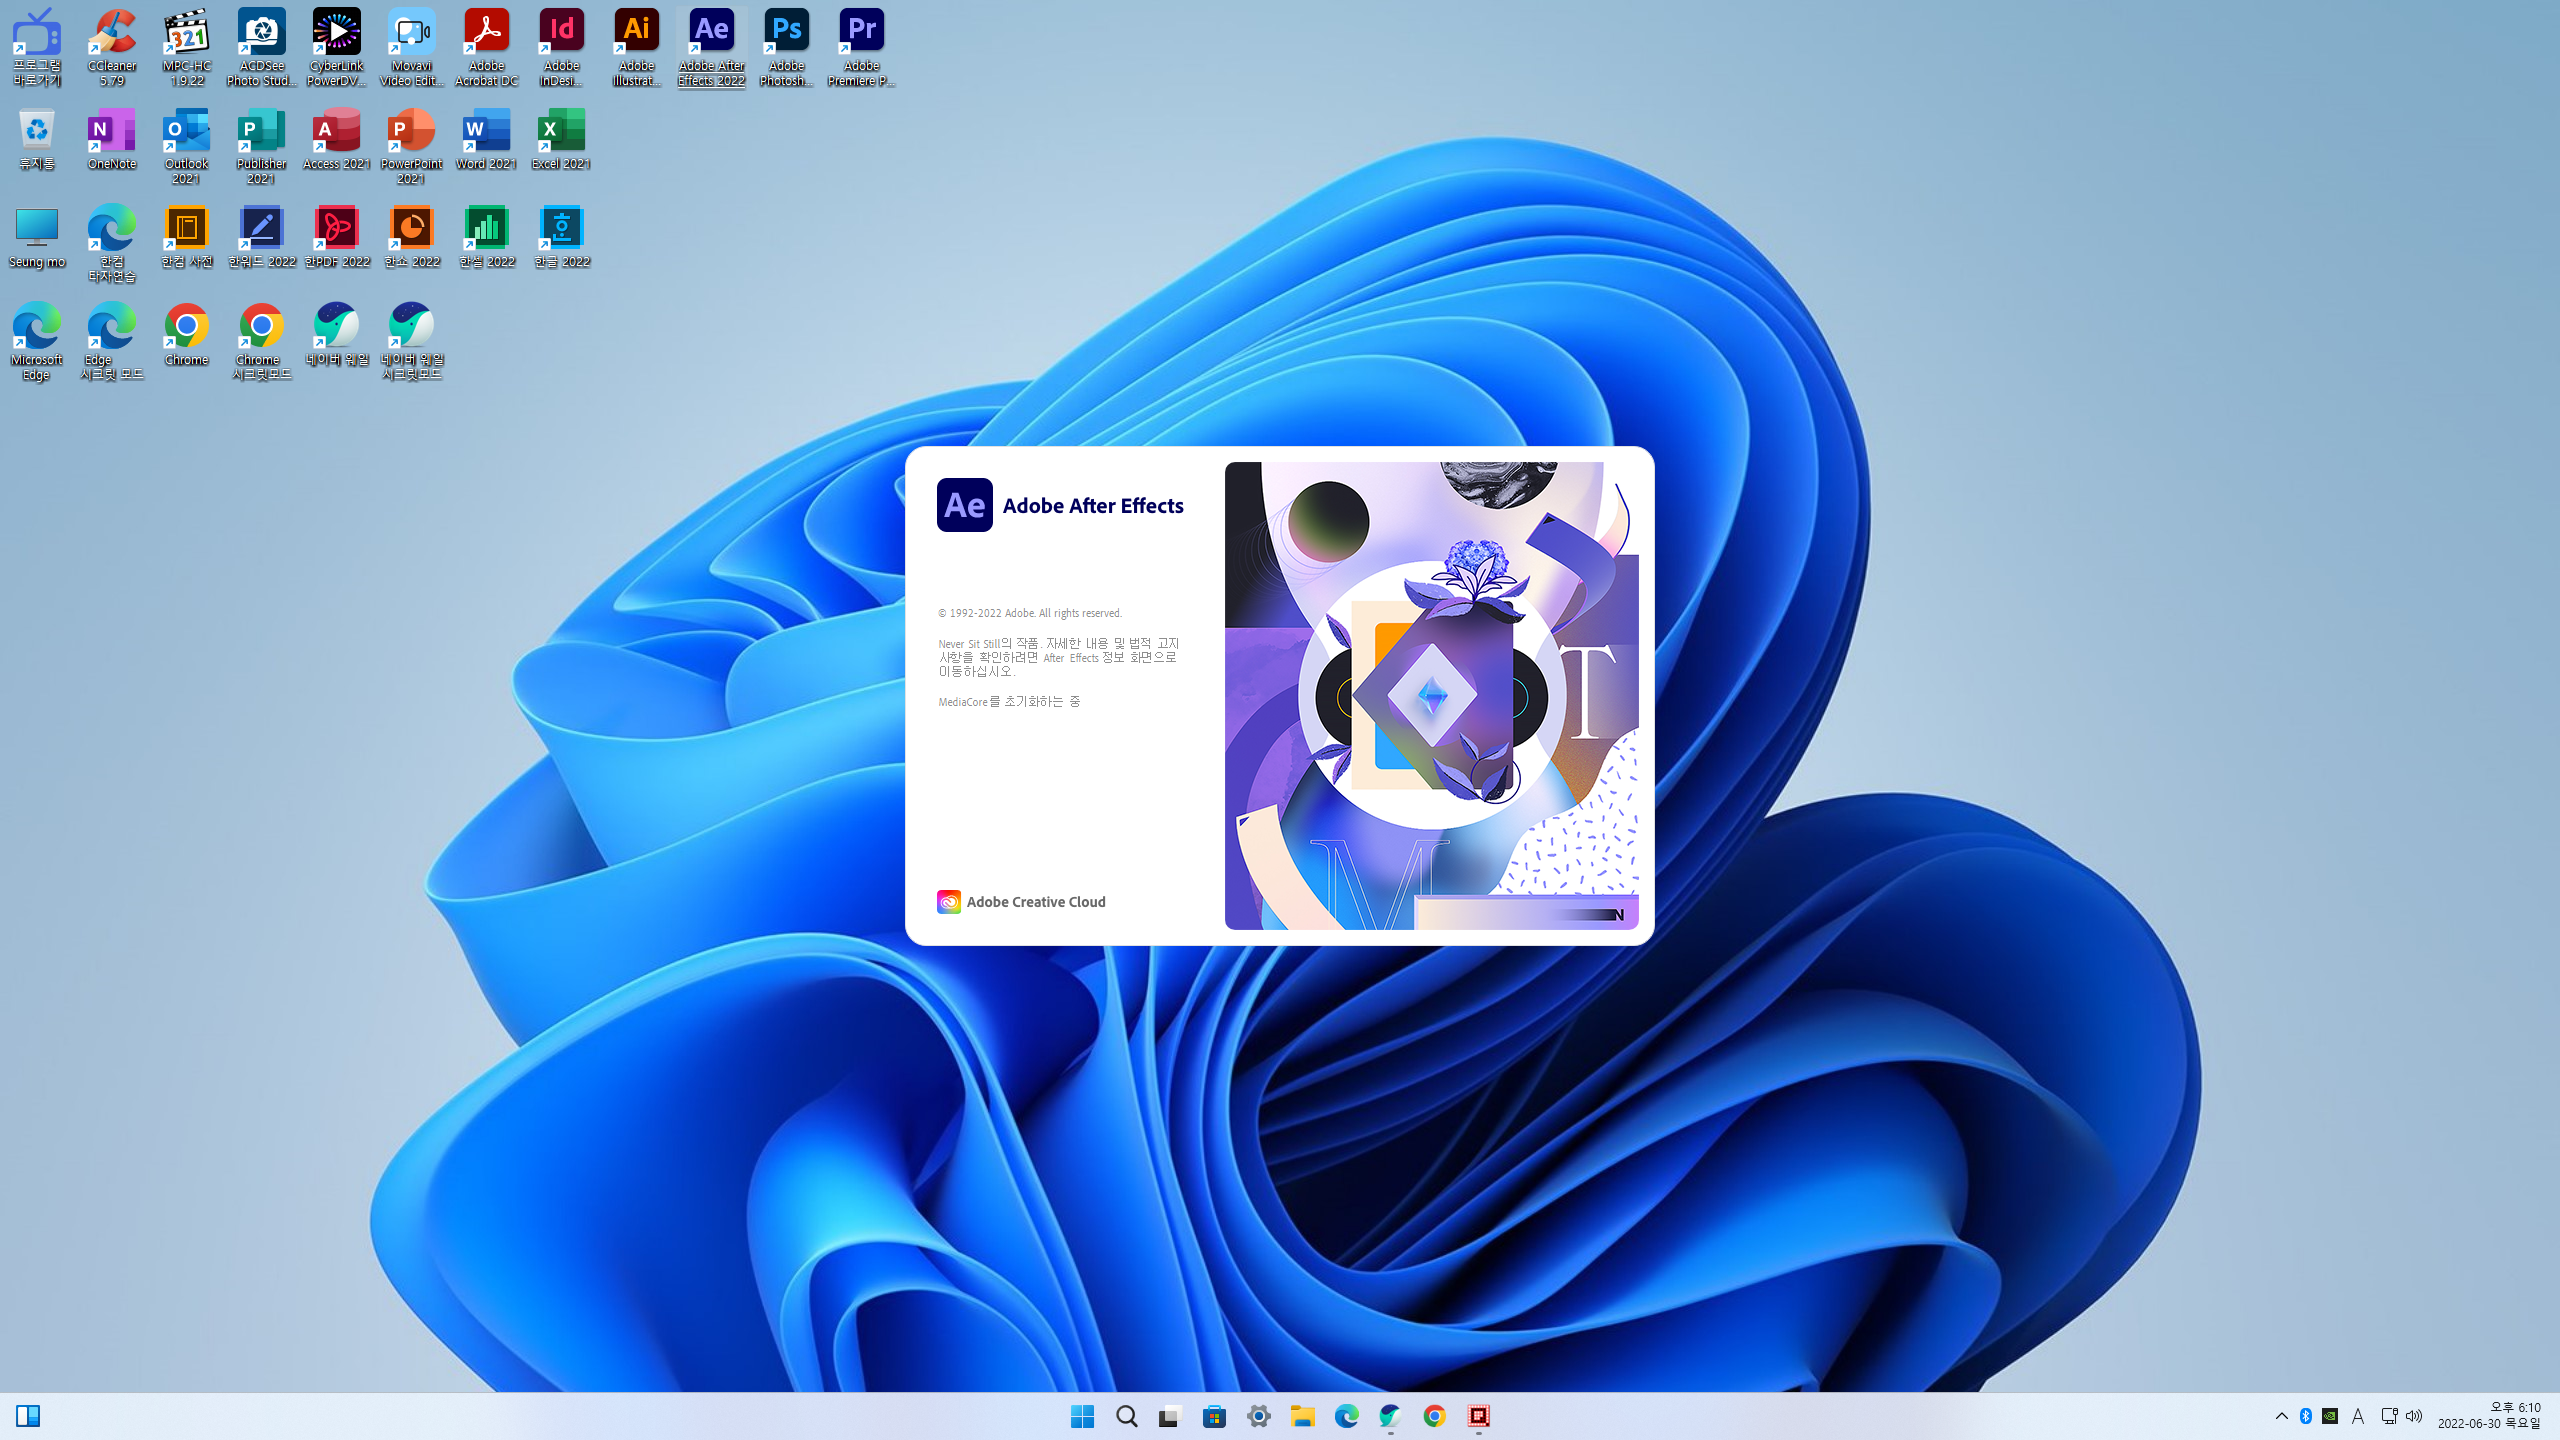Image resolution: width=2560 pixels, height=1440 pixels.
Task: Expand the system tray hidden icons chevron
Action: tap(2281, 1416)
